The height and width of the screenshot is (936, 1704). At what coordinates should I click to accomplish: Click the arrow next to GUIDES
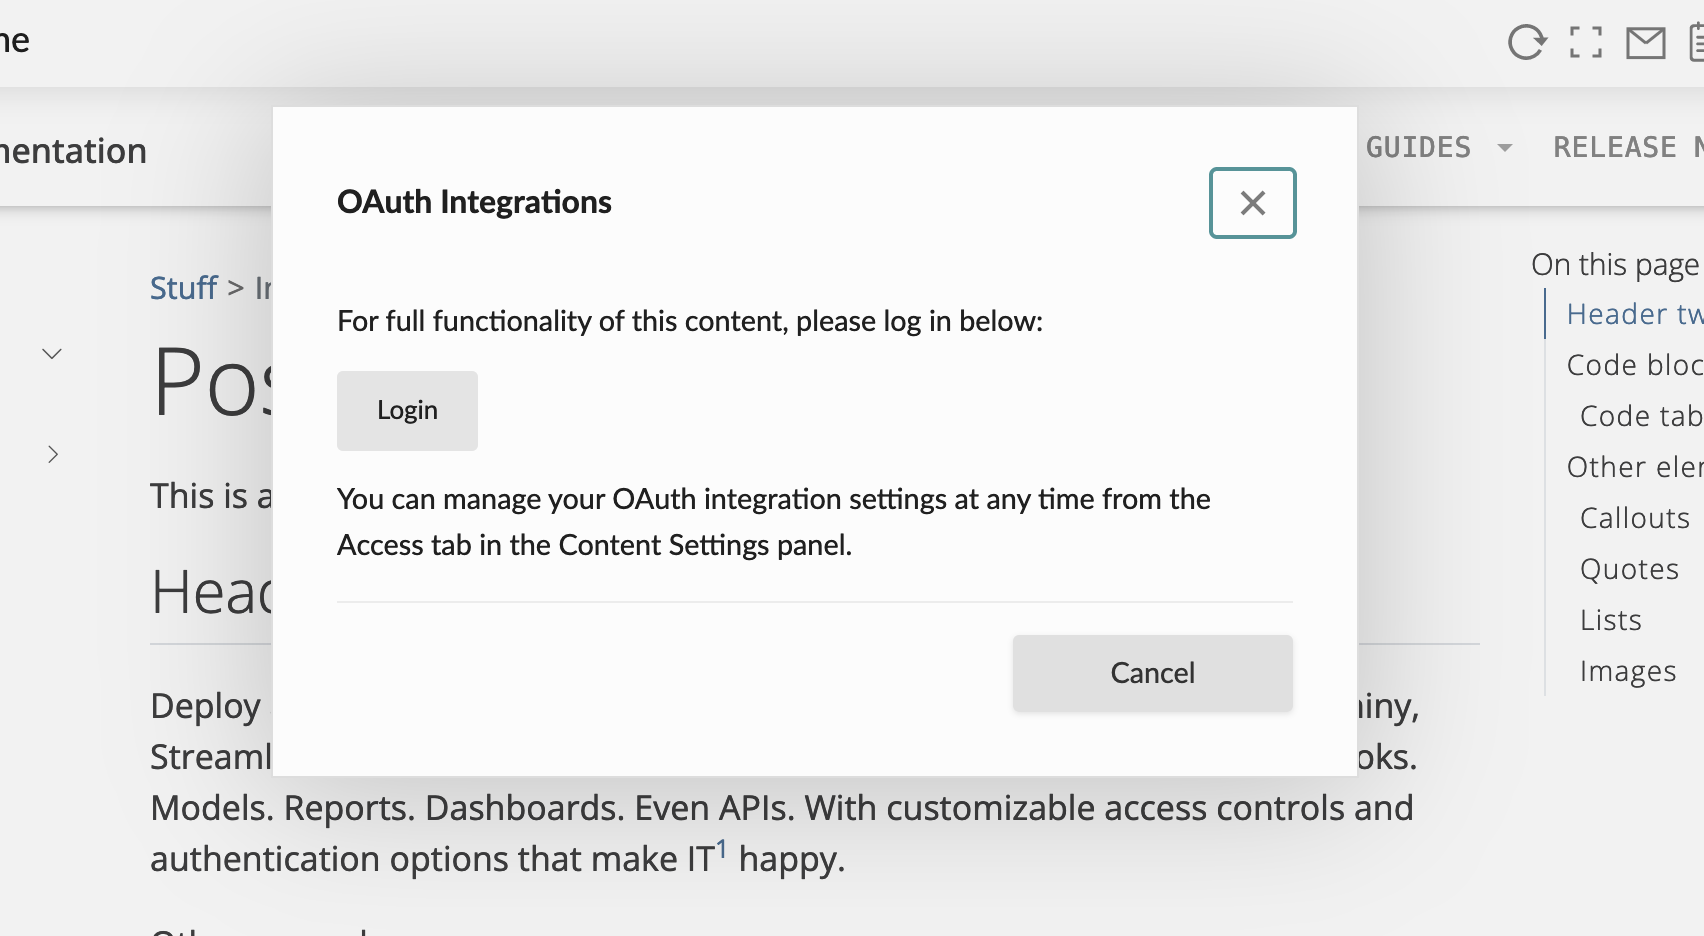[x=1504, y=148]
